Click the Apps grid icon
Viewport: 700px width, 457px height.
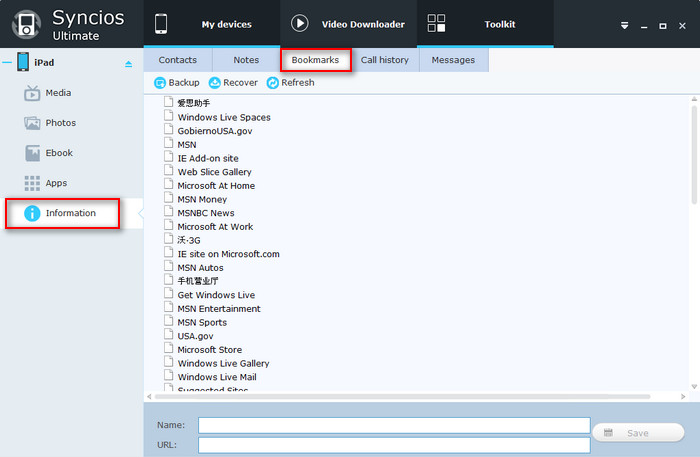(32, 183)
